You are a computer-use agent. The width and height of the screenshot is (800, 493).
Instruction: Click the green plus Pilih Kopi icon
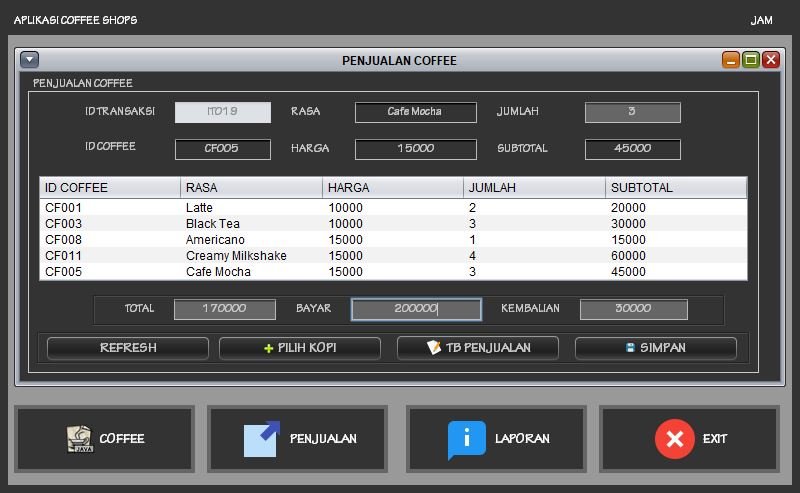tap(268, 348)
